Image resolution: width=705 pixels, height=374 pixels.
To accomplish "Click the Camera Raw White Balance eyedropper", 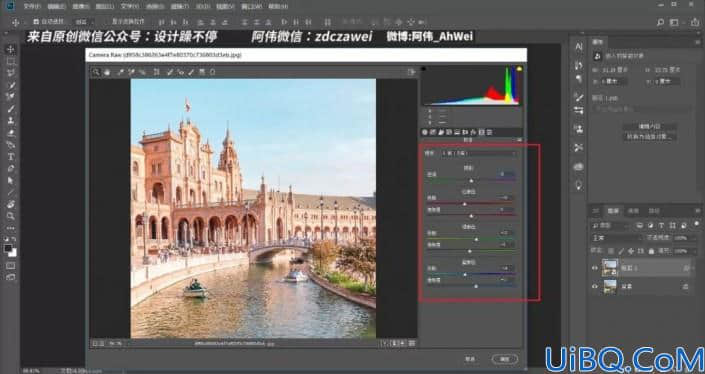I will coord(120,72).
